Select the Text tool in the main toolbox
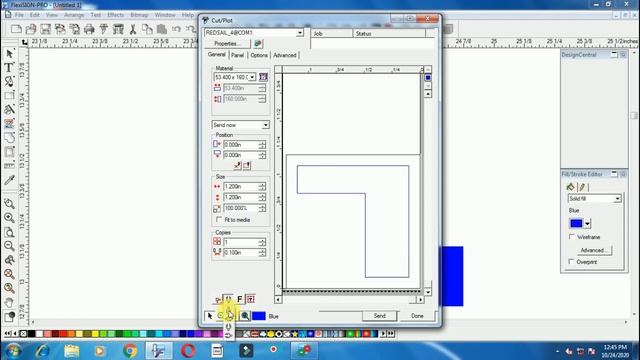 9,67
